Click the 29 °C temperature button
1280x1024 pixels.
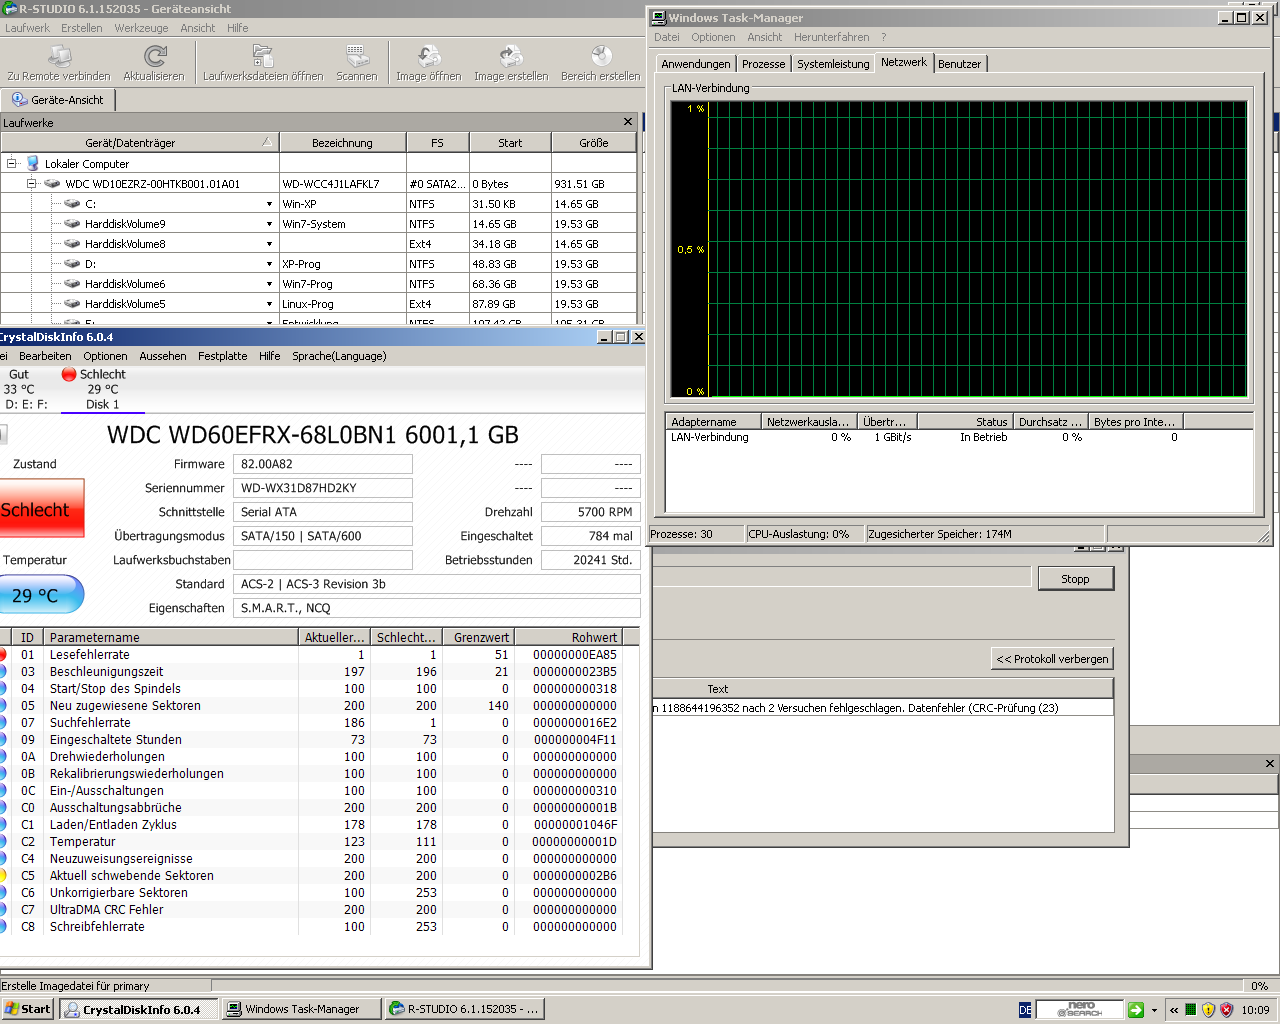click(x=40, y=595)
